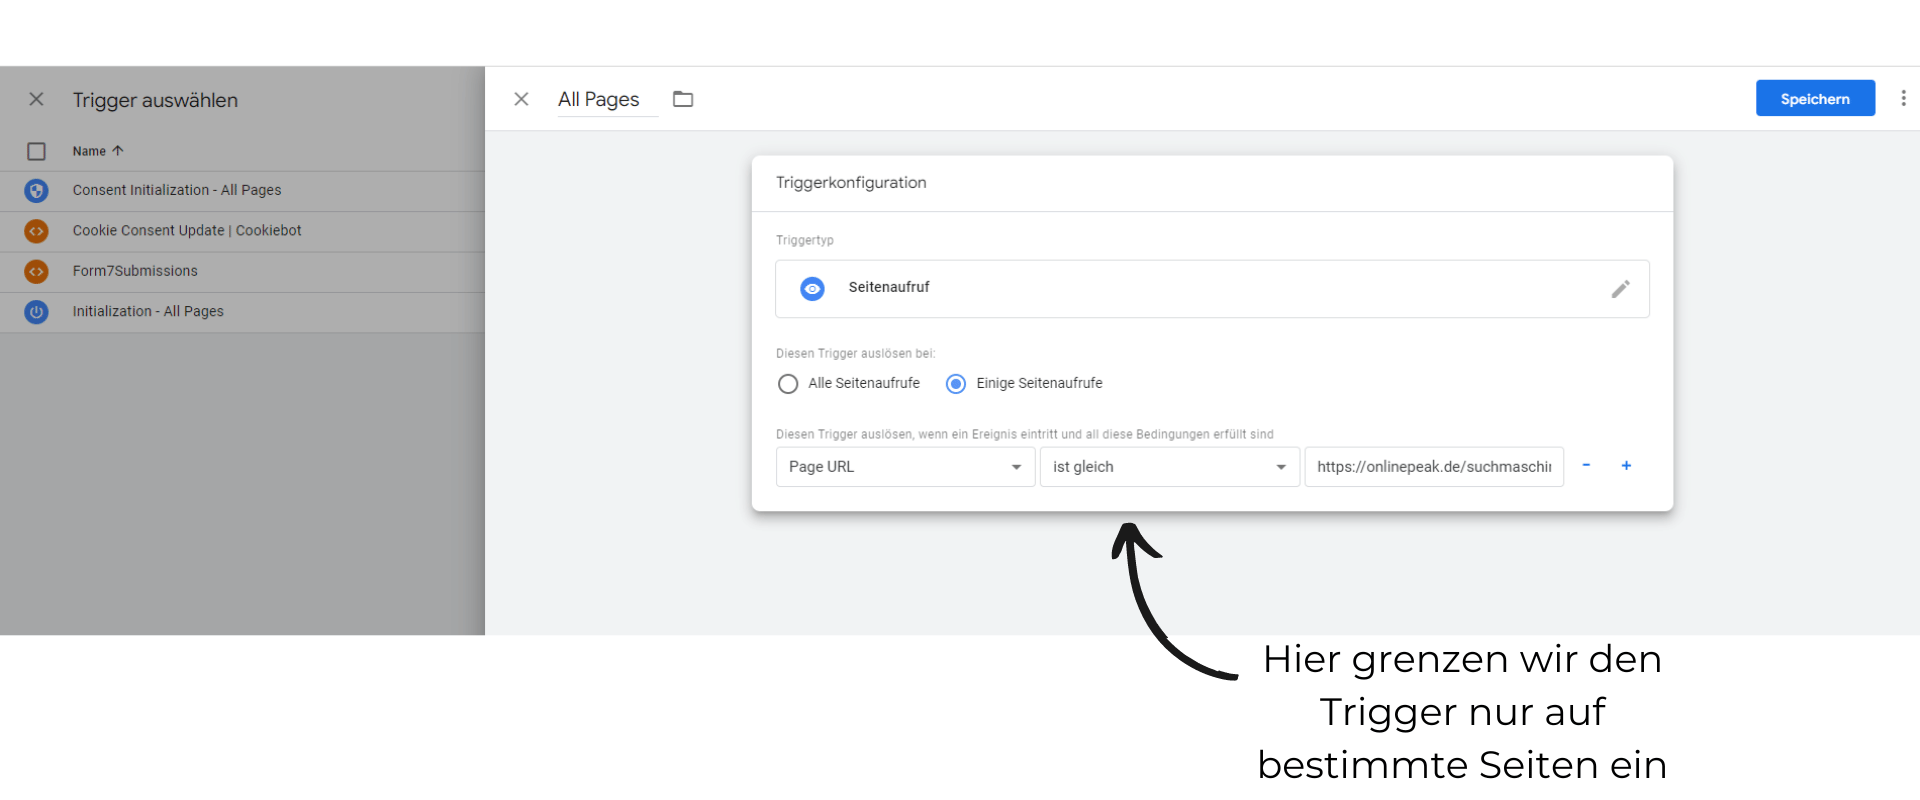Viewport: 1920px width, 800px height.
Task: Click the Speichern button
Action: pyautogui.click(x=1815, y=98)
